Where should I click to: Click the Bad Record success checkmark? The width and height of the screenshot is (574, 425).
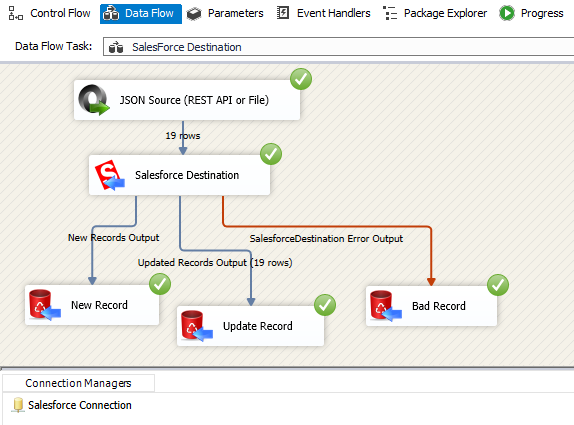tap(498, 285)
